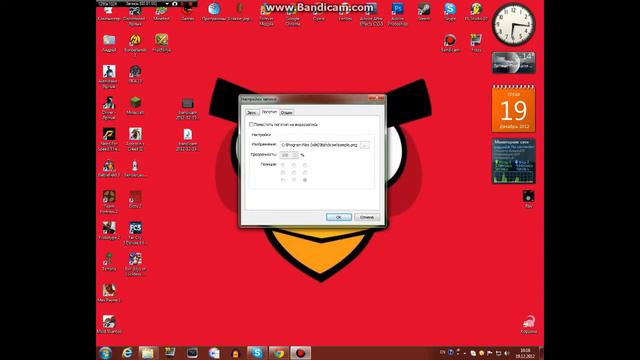
Task: Open the Terraria desktop shortcut
Action: tap(109, 262)
